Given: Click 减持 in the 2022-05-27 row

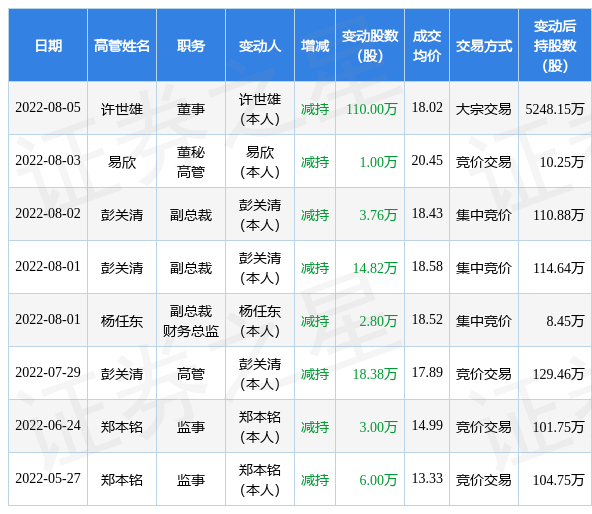Looking at the screenshot, I should (315, 480).
